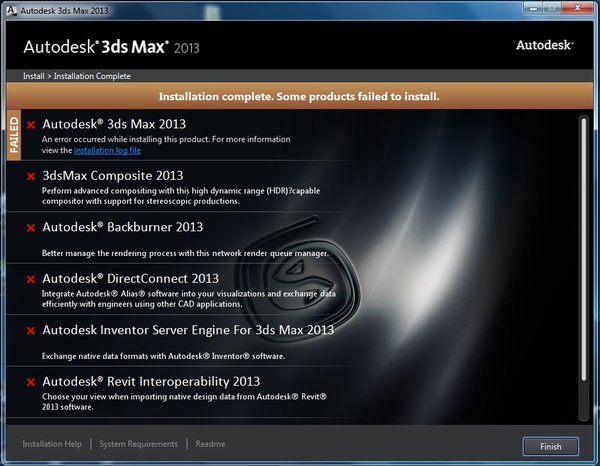
Task: Click the red X icon beside Autodesk Backburner 2013
Action: pos(31,228)
